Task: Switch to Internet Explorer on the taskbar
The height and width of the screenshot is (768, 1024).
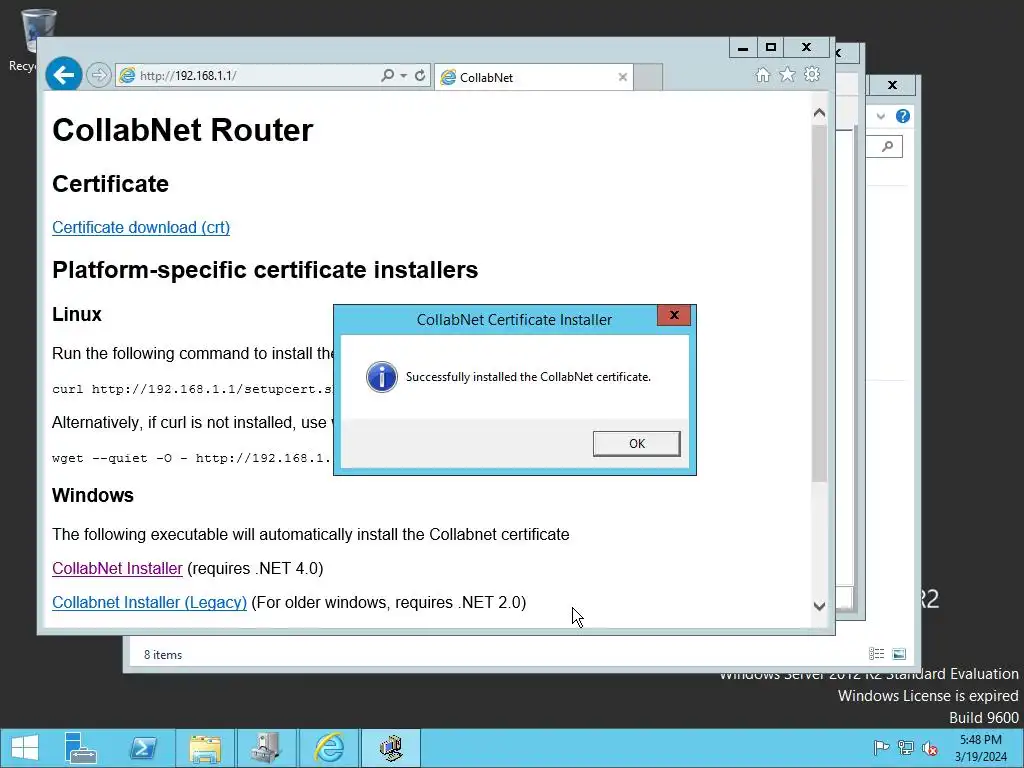Action: (x=328, y=748)
